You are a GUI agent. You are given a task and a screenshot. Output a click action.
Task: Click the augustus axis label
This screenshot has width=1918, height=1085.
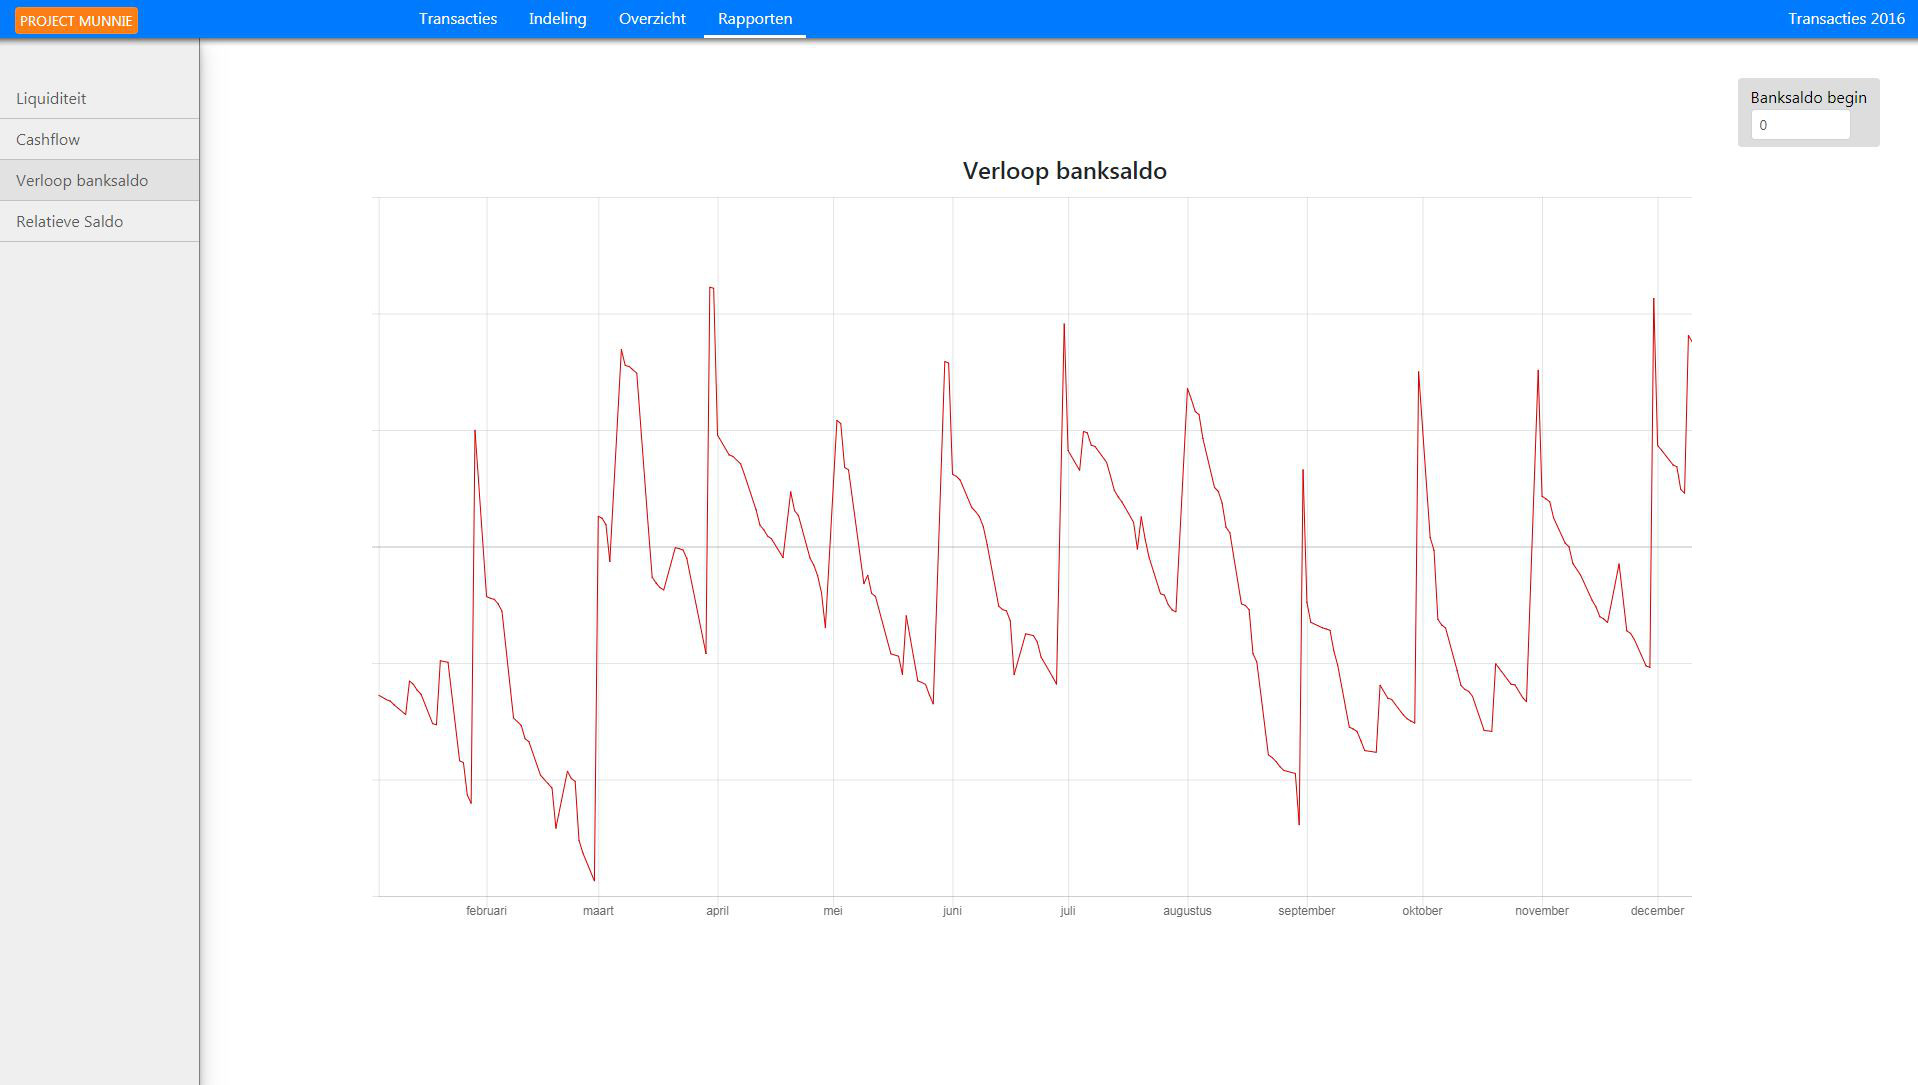pos(1187,911)
